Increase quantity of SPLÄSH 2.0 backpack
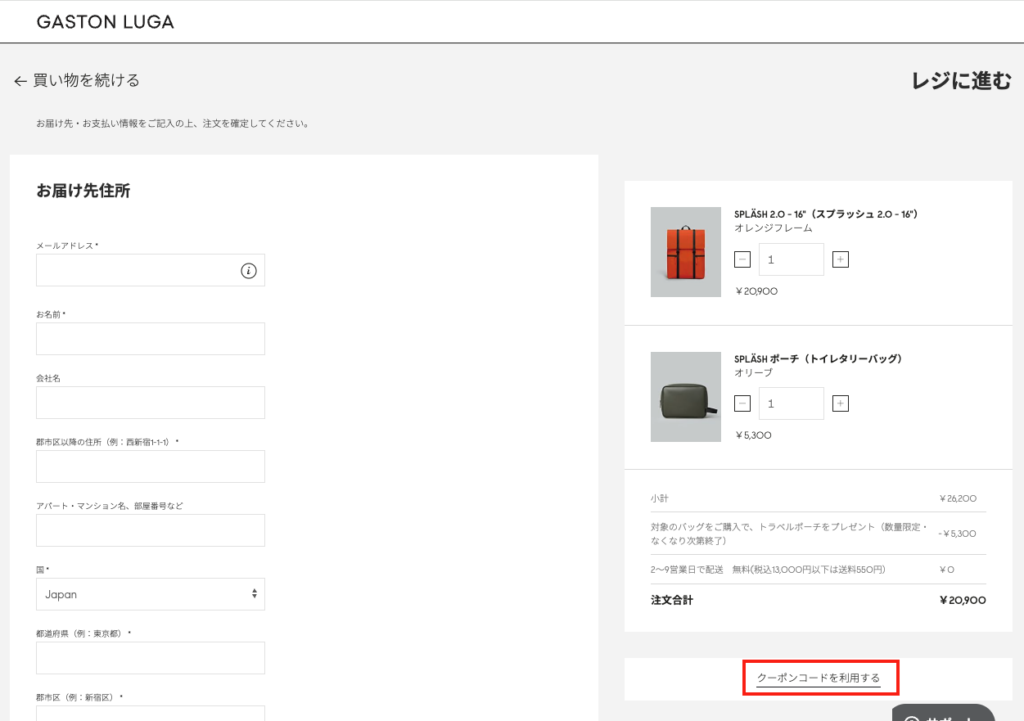The width and height of the screenshot is (1024, 721). 841,260
